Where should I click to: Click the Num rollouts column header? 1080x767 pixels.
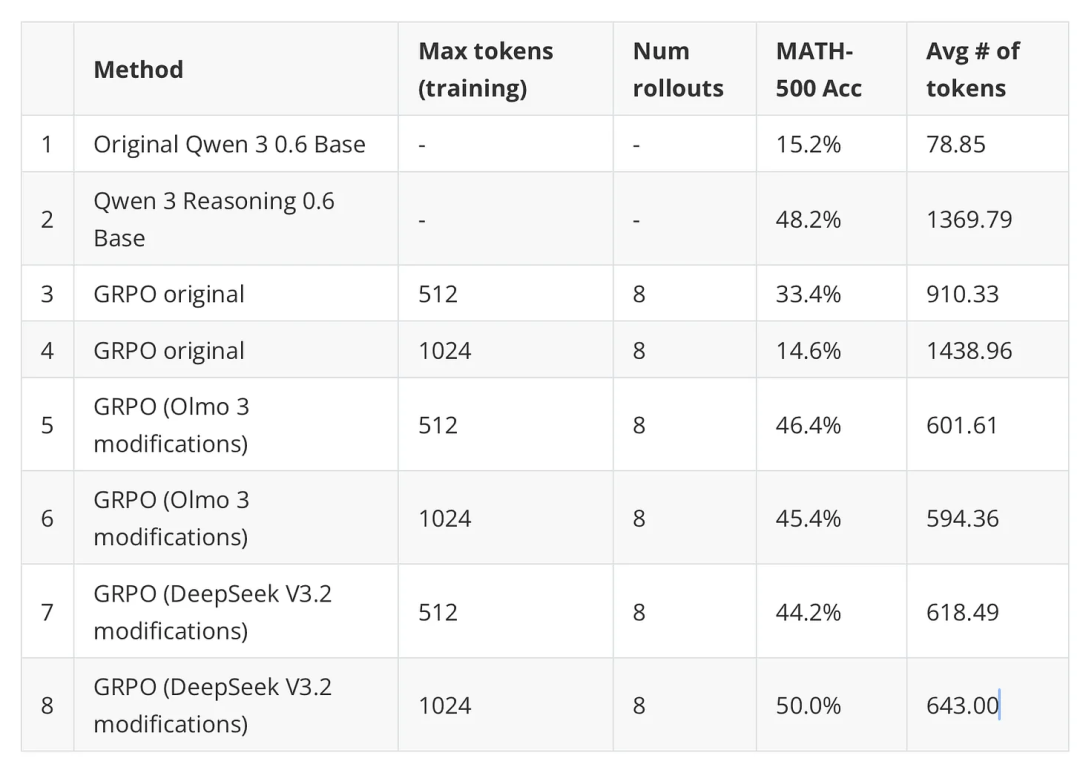(x=678, y=69)
